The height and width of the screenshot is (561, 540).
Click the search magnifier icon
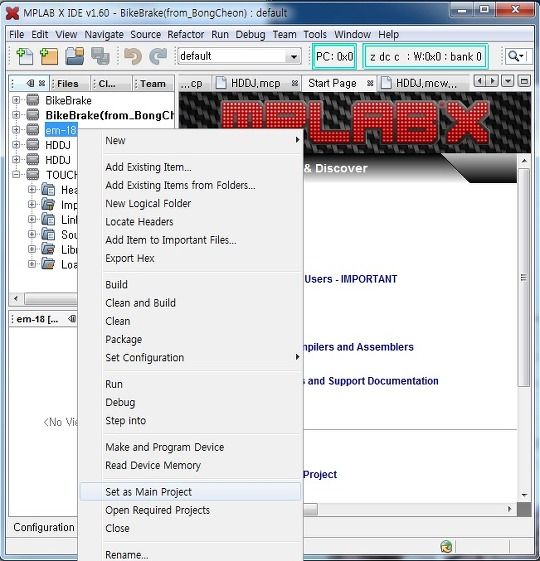[x=513, y=56]
